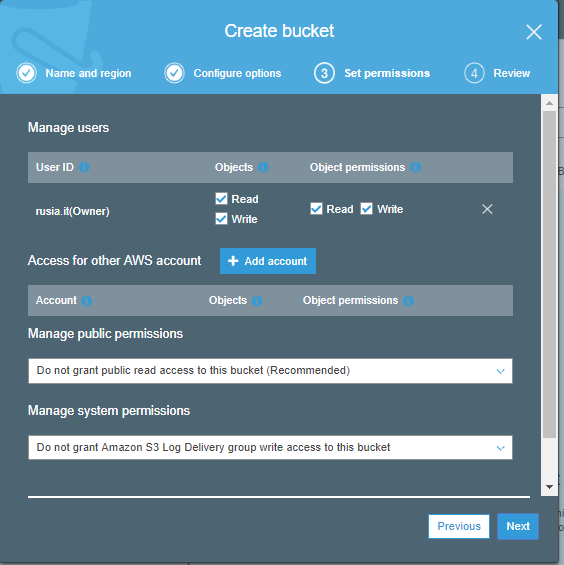Click the info icon next to Object permissions in the Account table
The height and width of the screenshot is (565, 564).
pos(408,301)
